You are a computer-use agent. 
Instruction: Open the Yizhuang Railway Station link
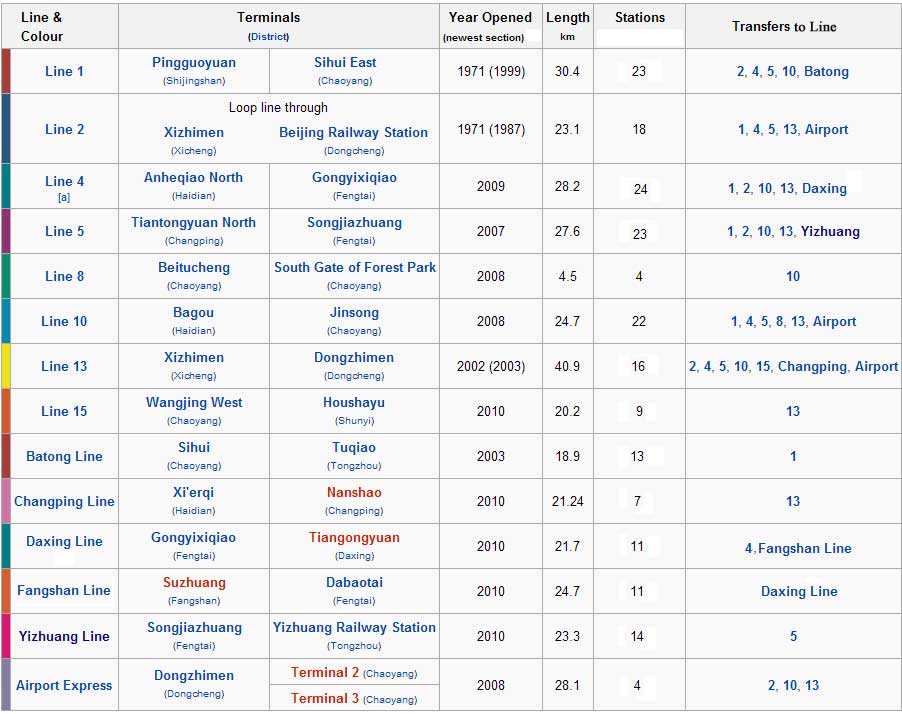coord(354,627)
